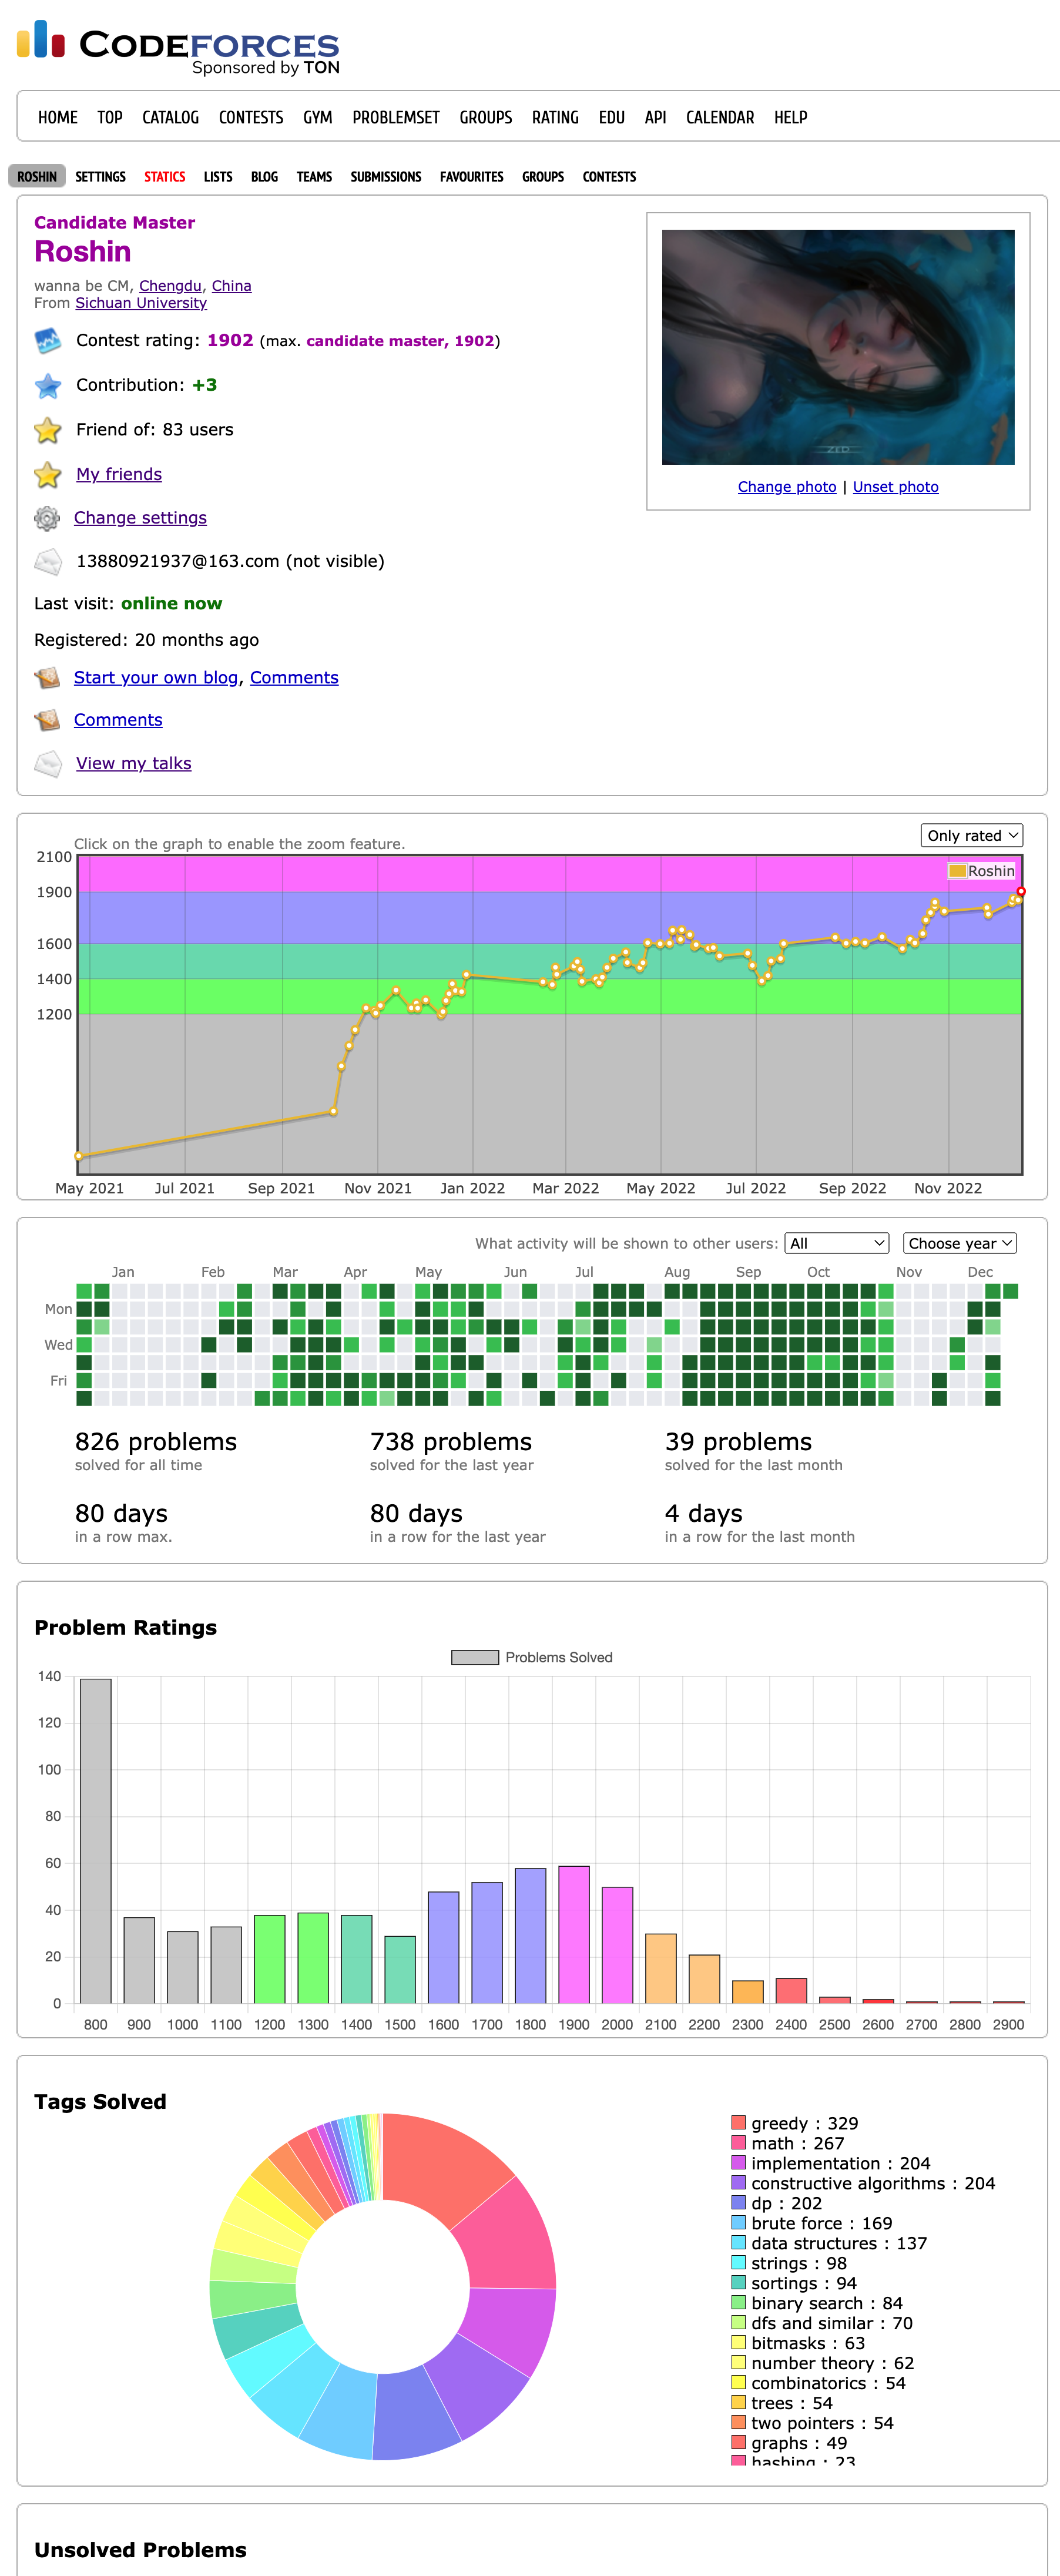Image resolution: width=1060 pixels, height=2576 pixels.
Task: Click the '826 problems' statistic
Action: (x=156, y=1442)
